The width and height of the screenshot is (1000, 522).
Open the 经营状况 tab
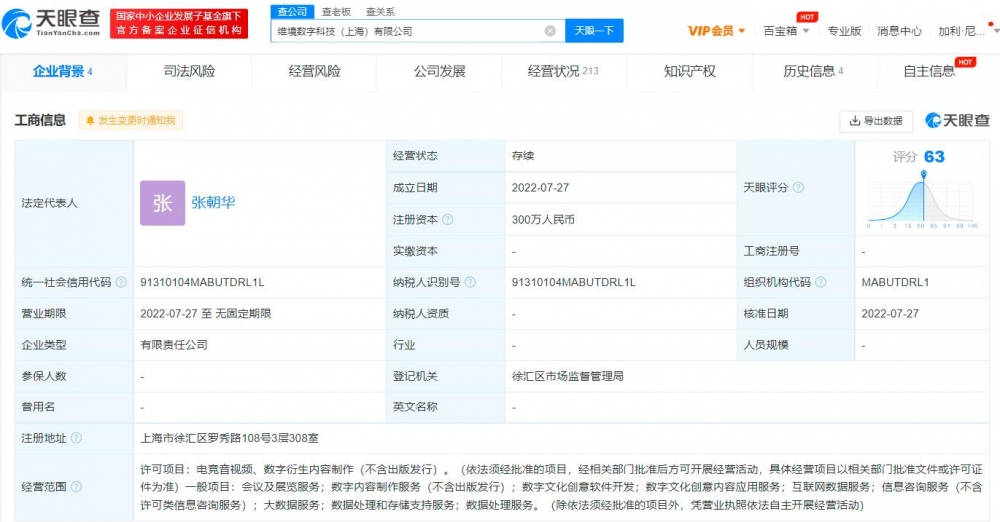point(564,71)
